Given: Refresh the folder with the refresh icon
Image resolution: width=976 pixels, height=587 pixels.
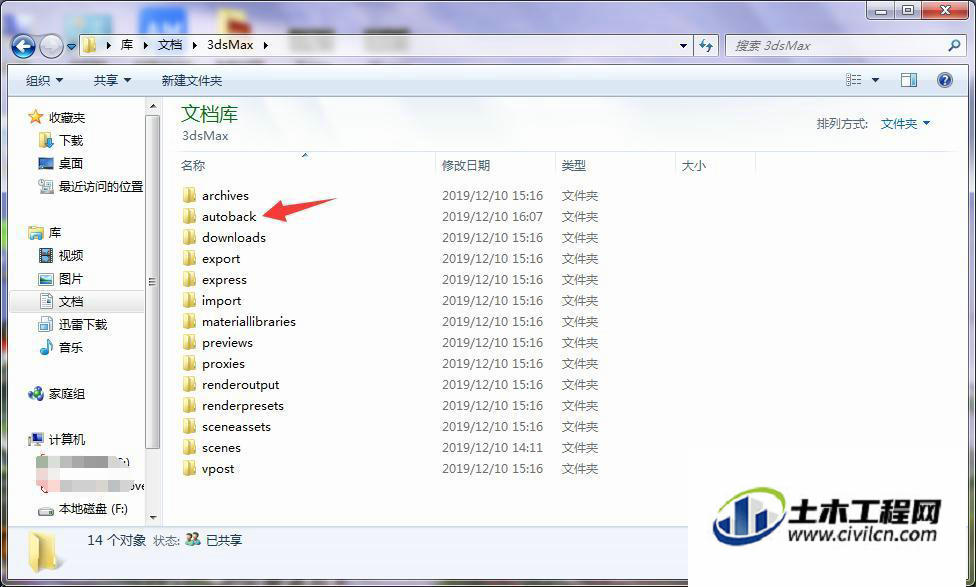Looking at the screenshot, I should (x=706, y=45).
